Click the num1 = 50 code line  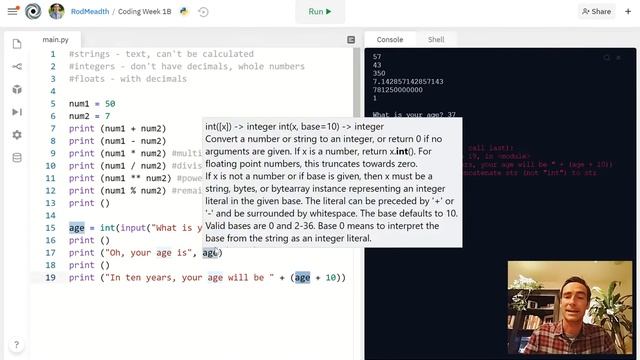point(92,104)
